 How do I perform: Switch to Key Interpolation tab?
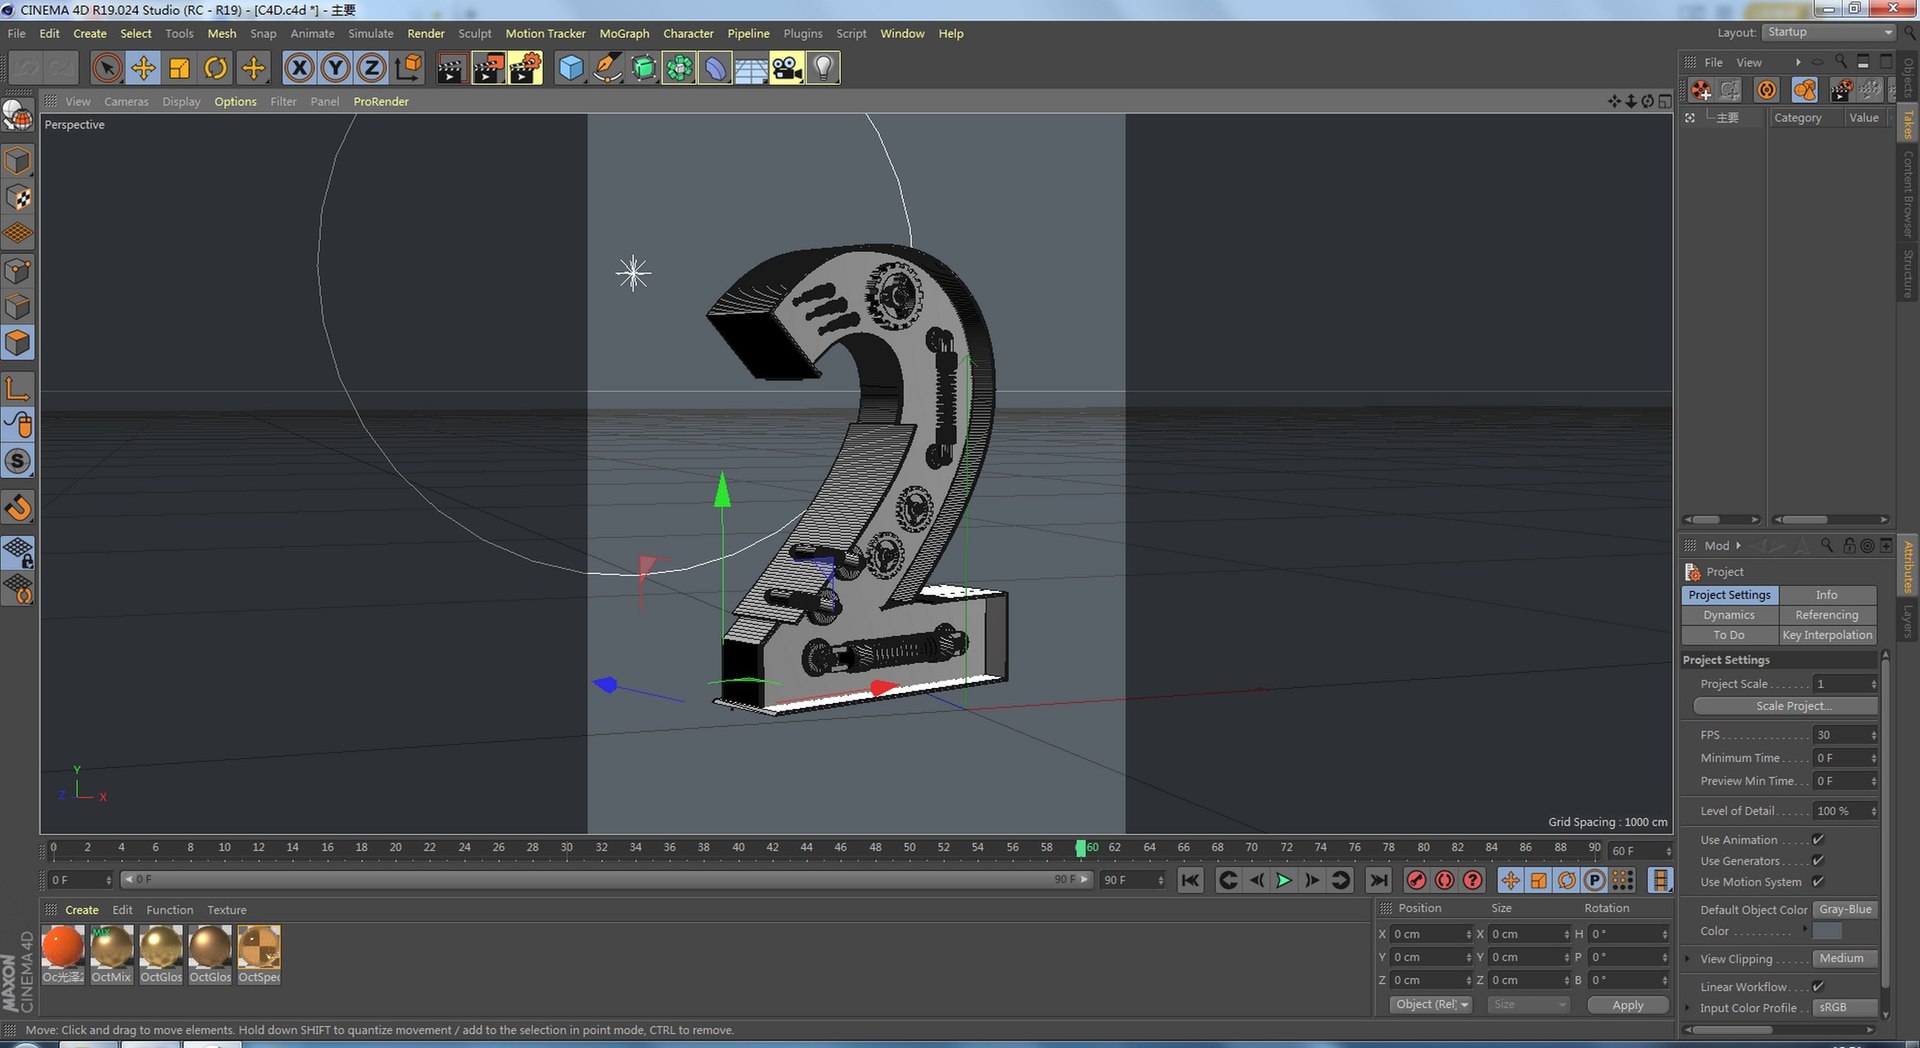1827,635
